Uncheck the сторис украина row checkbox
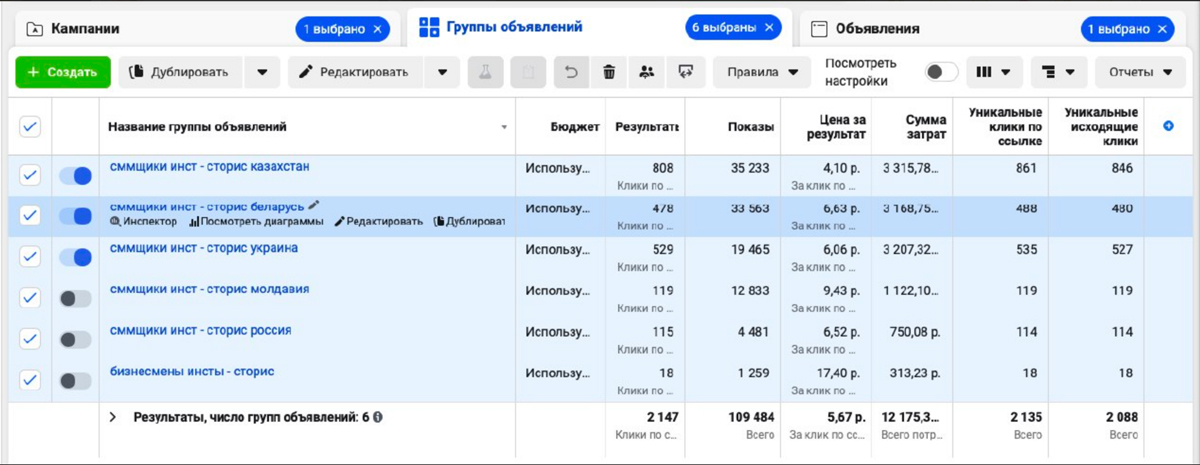The image size is (1200, 465). (30, 257)
